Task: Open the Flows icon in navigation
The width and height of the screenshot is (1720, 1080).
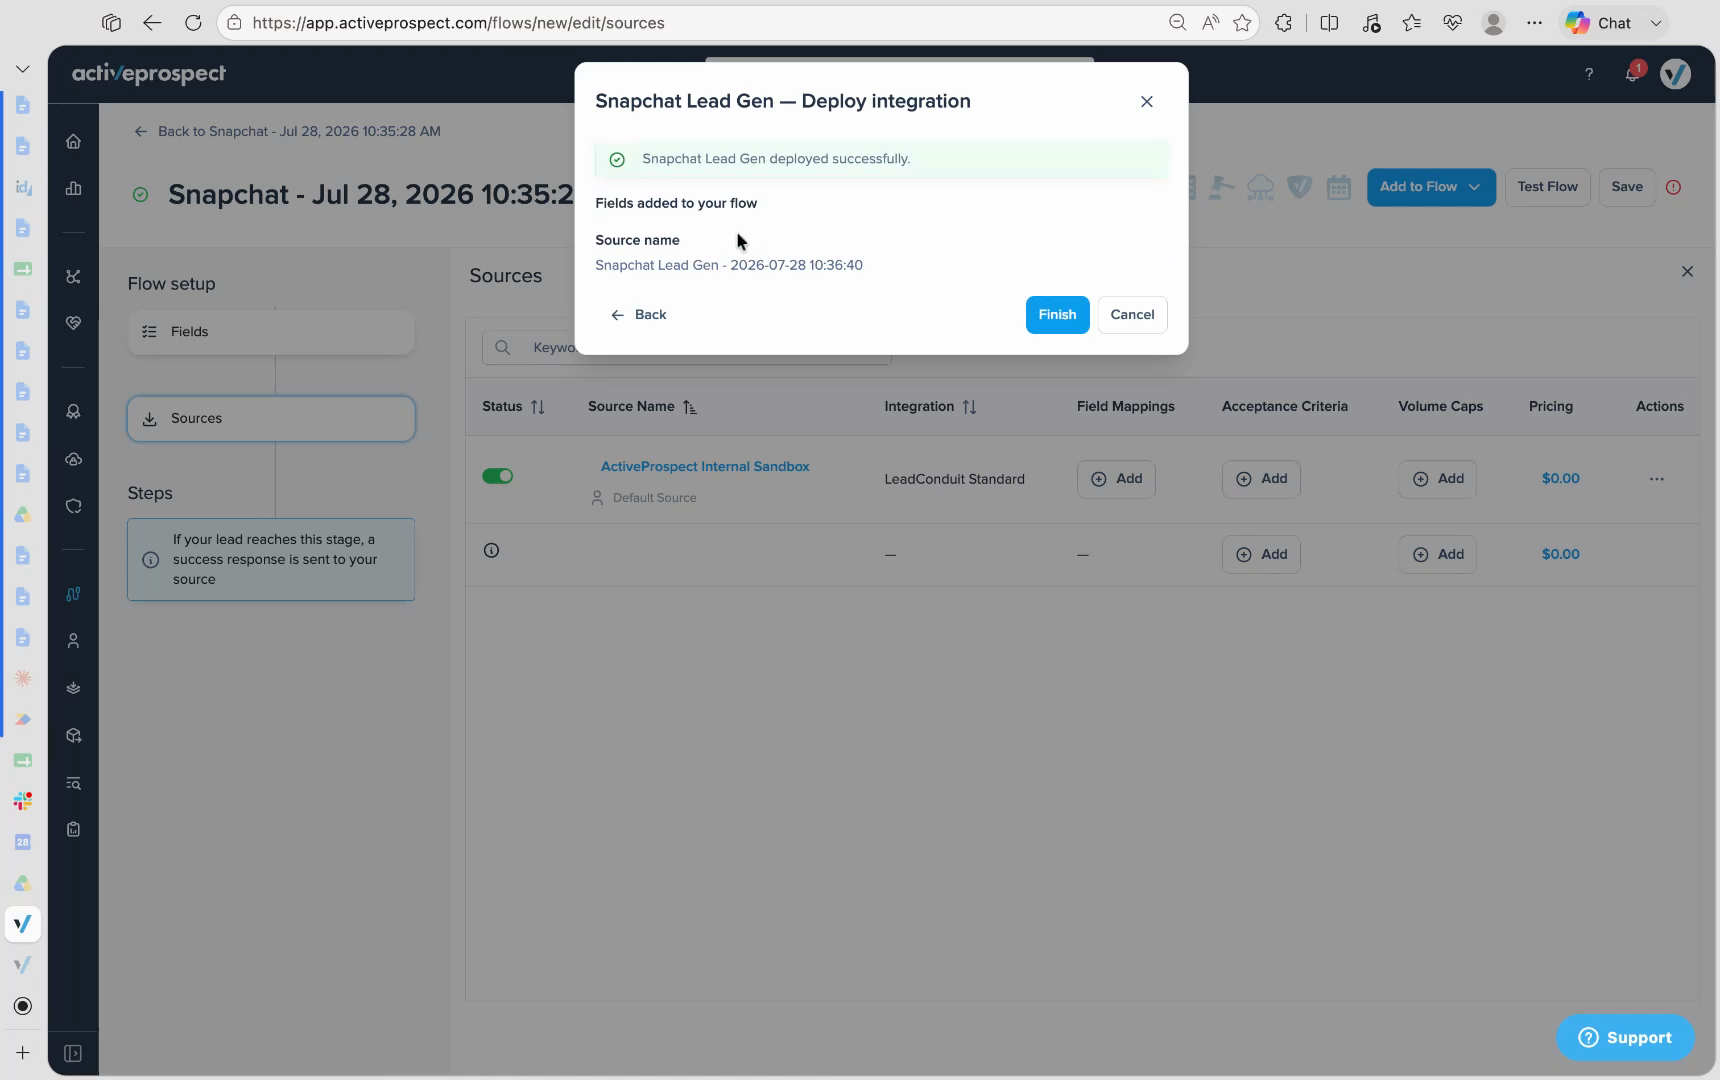Action: pyautogui.click(x=73, y=594)
